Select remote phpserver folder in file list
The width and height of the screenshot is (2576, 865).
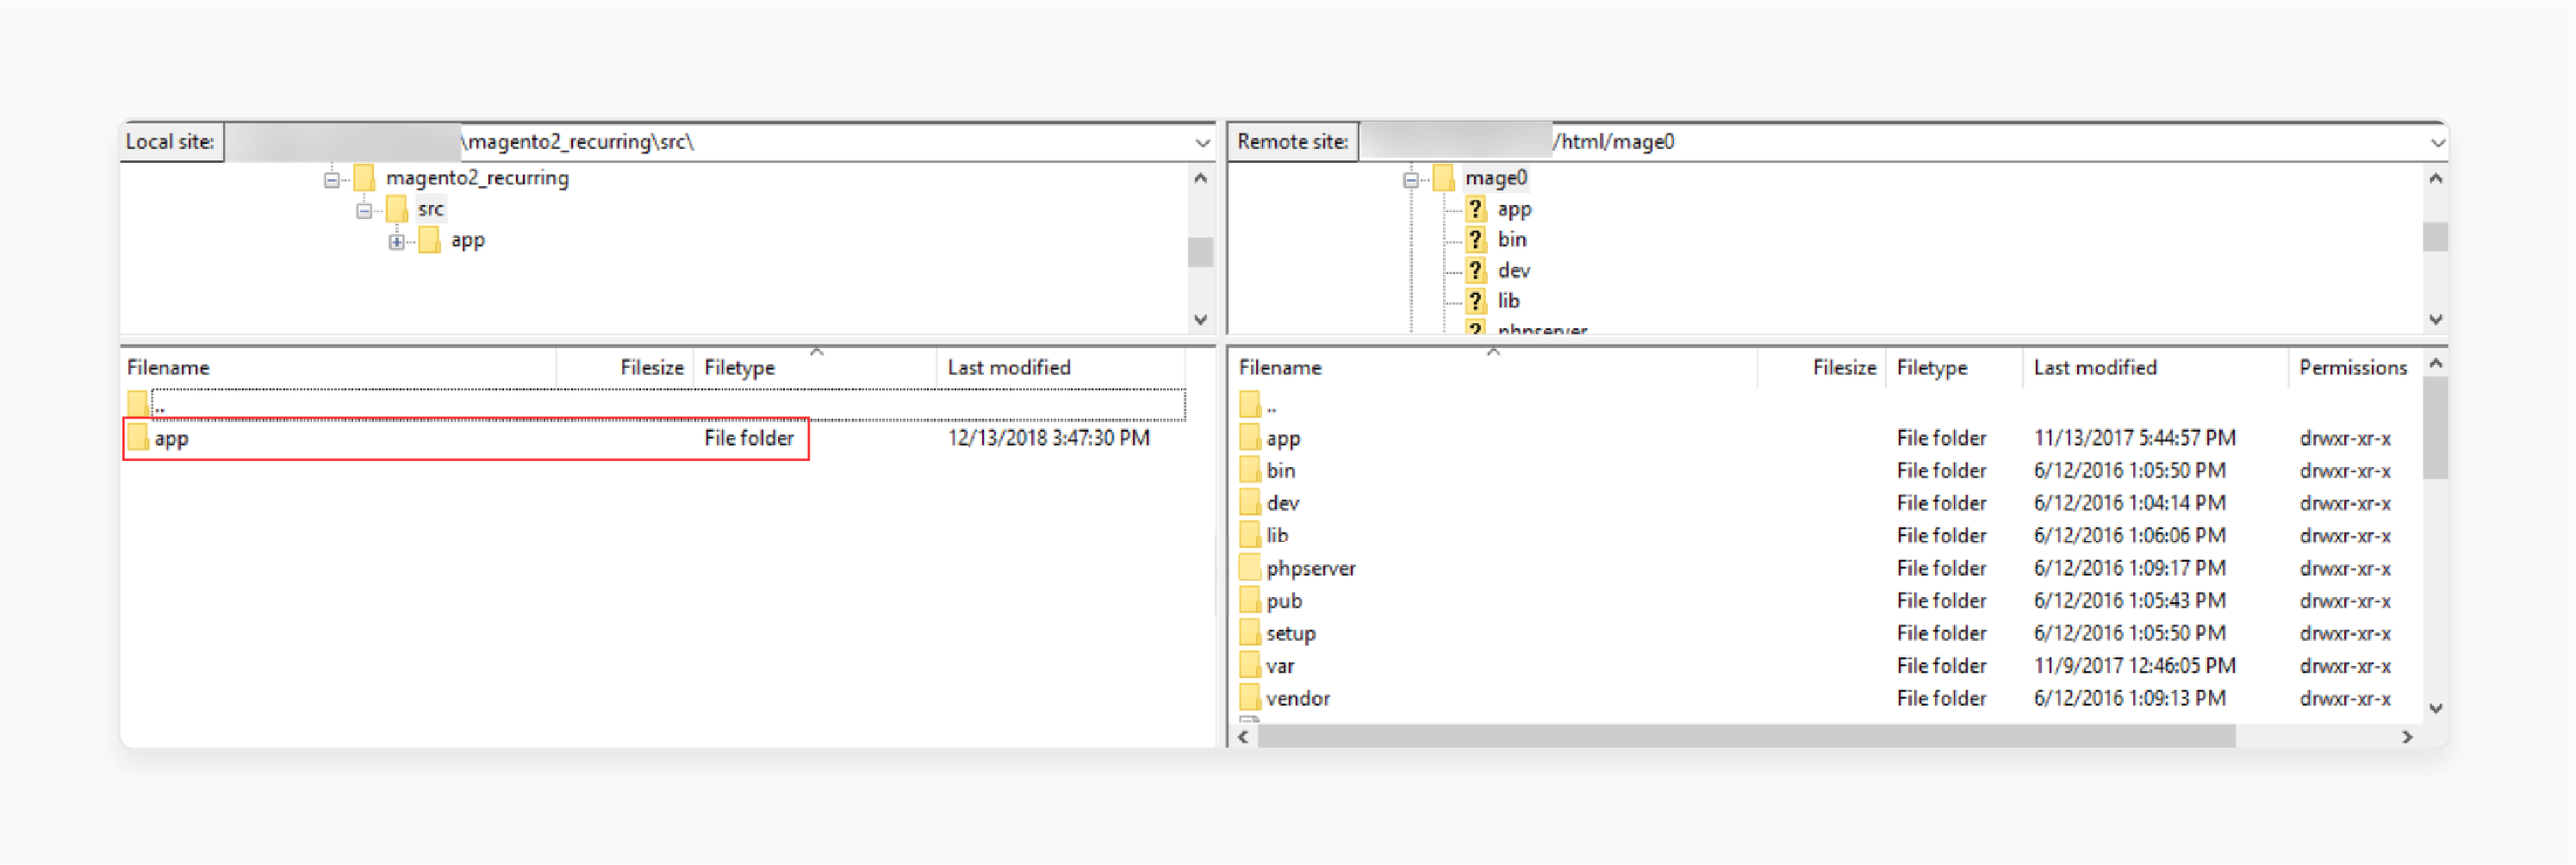tap(1828, 568)
